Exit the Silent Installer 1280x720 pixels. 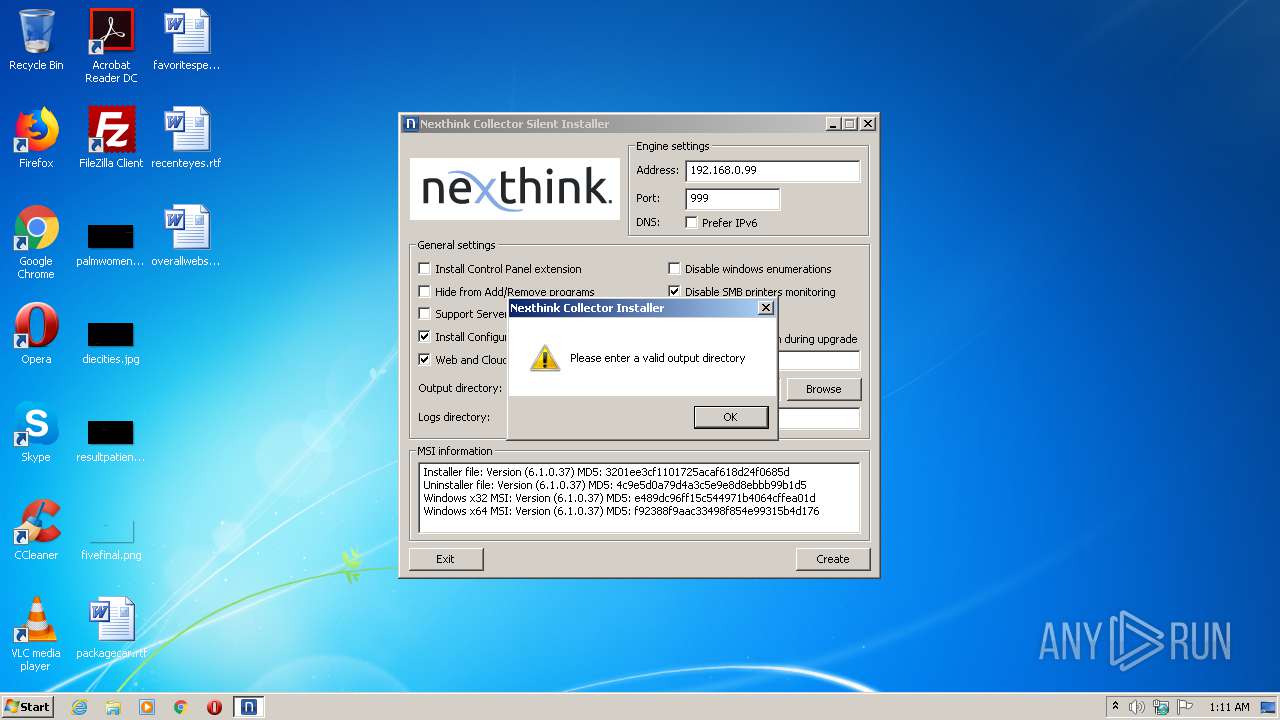tap(446, 559)
